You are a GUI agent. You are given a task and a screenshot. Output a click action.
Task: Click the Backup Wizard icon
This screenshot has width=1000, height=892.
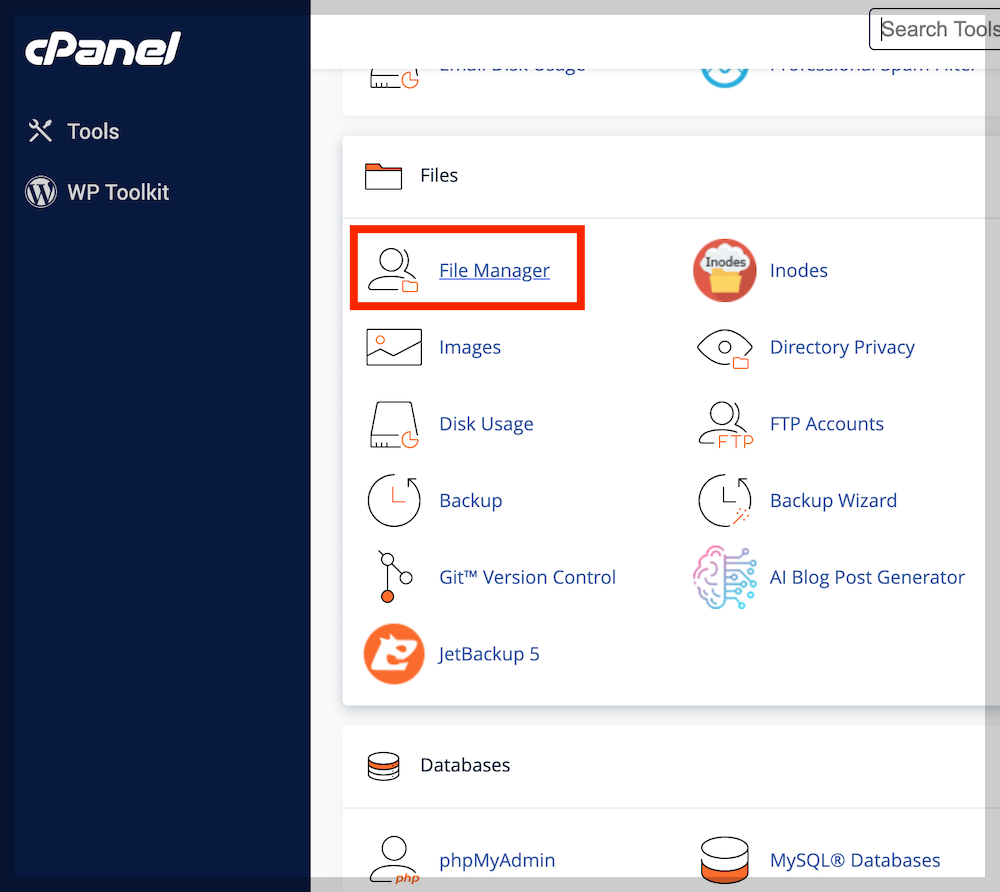click(724, 501)
